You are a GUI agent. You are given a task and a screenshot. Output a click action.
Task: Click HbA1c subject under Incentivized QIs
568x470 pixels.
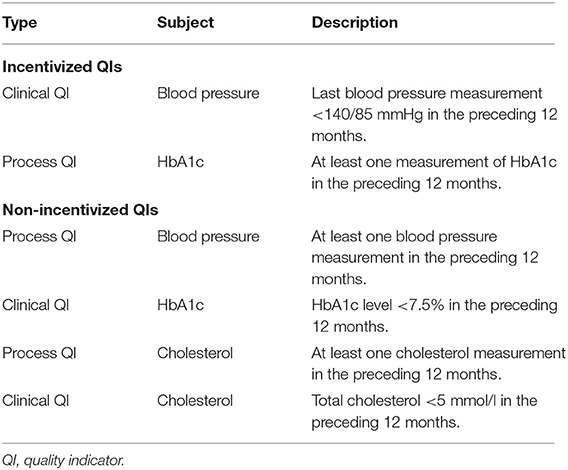point(180,162)
